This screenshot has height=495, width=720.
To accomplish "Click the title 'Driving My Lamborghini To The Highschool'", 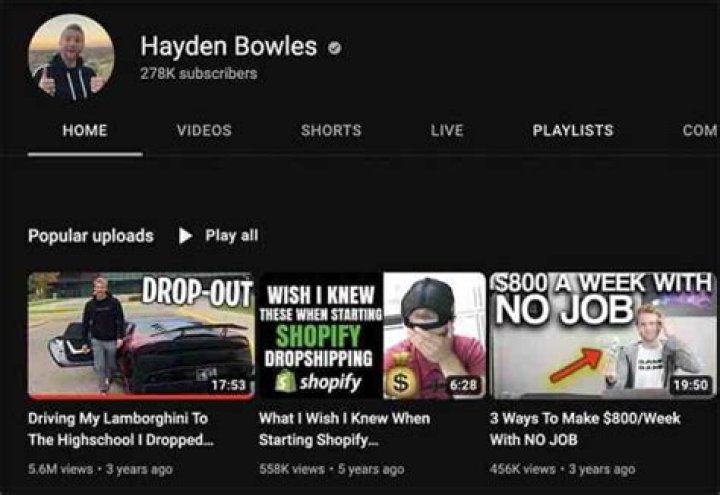I will [121, 429].
